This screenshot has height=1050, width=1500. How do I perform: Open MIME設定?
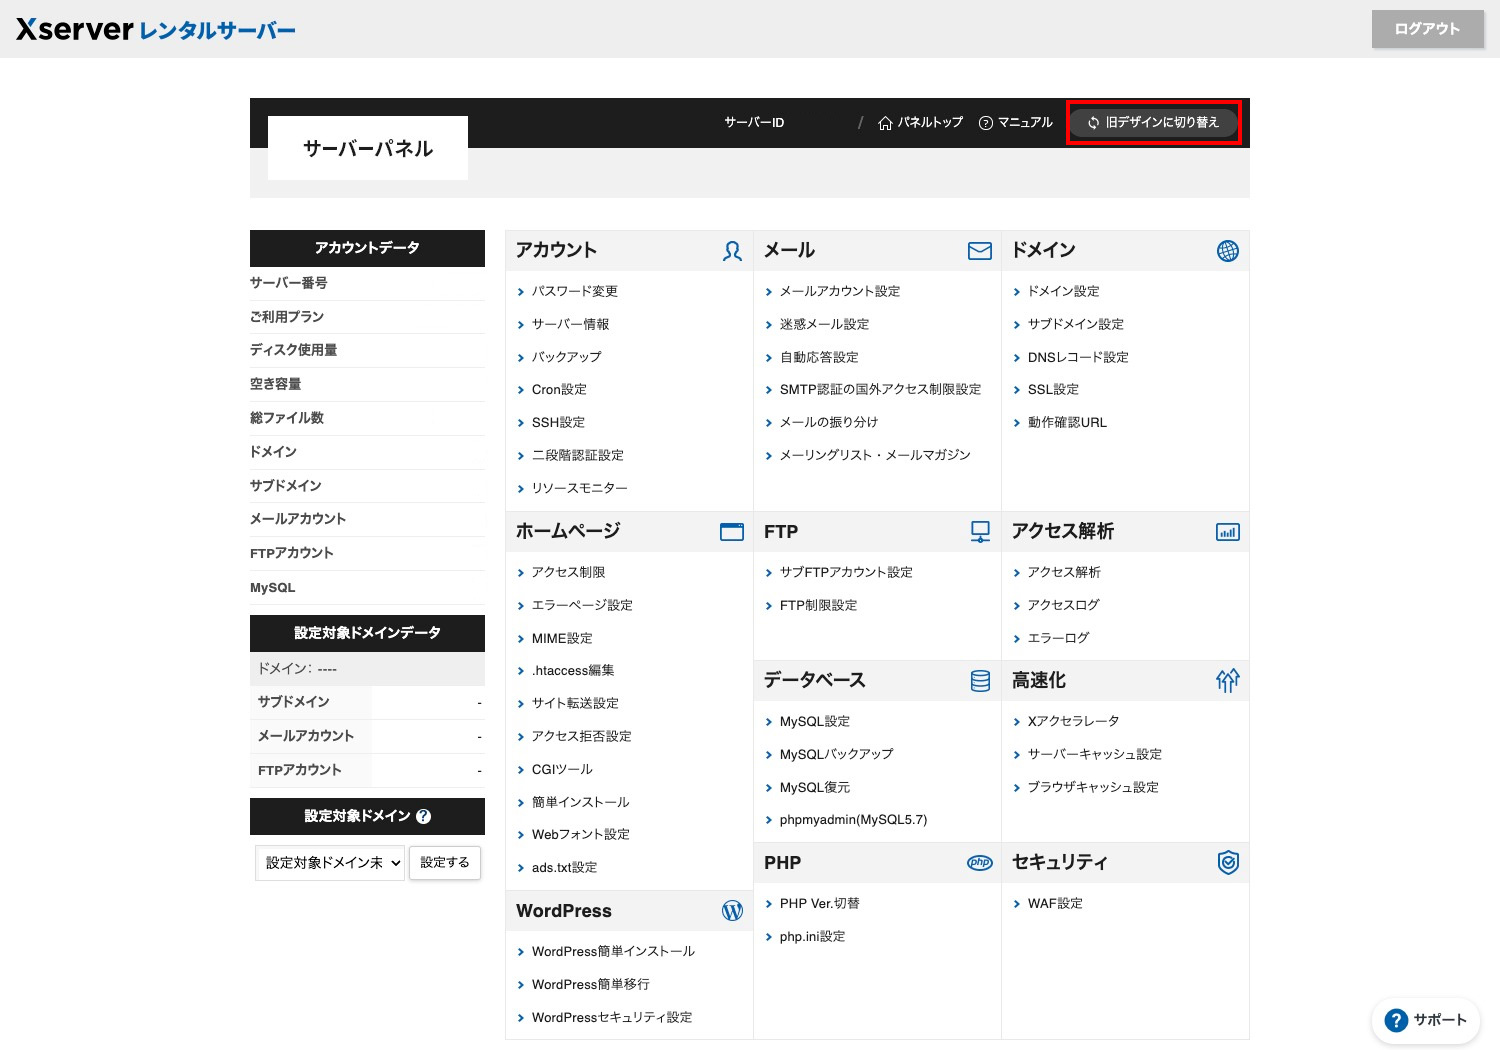562,639
